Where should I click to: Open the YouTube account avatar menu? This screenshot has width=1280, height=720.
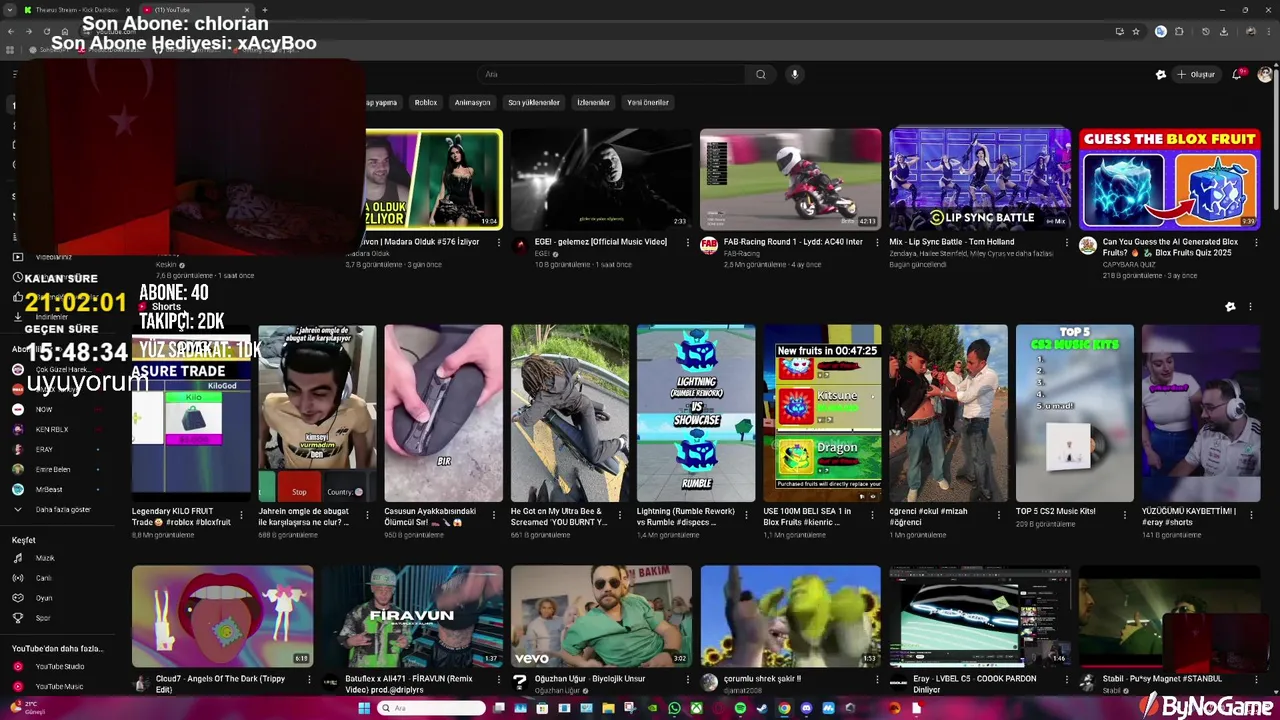[x=1265, y=74]
